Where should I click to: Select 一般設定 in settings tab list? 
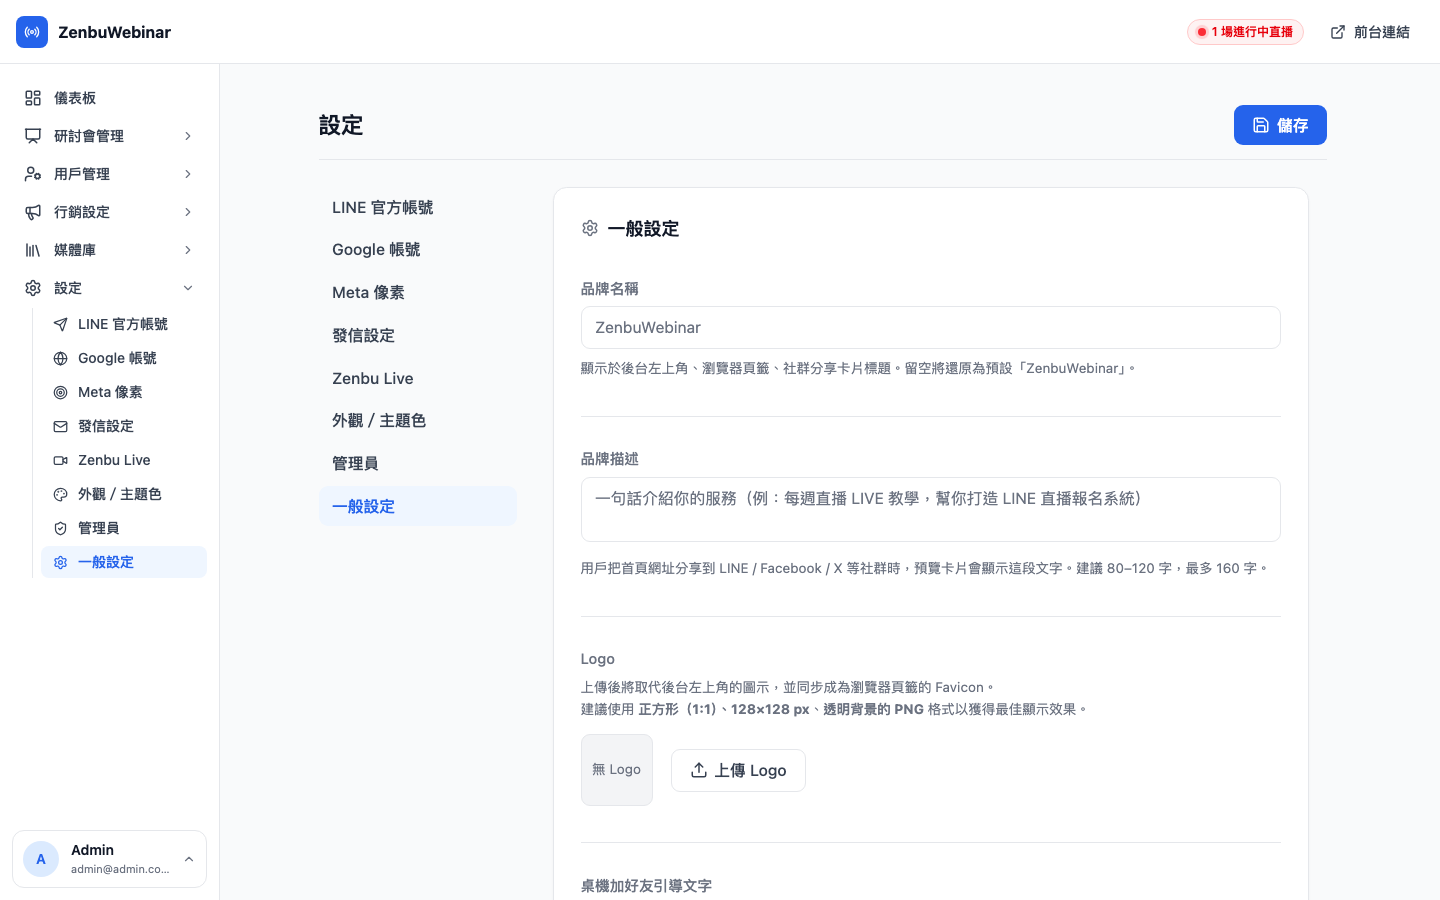[418, 506]
